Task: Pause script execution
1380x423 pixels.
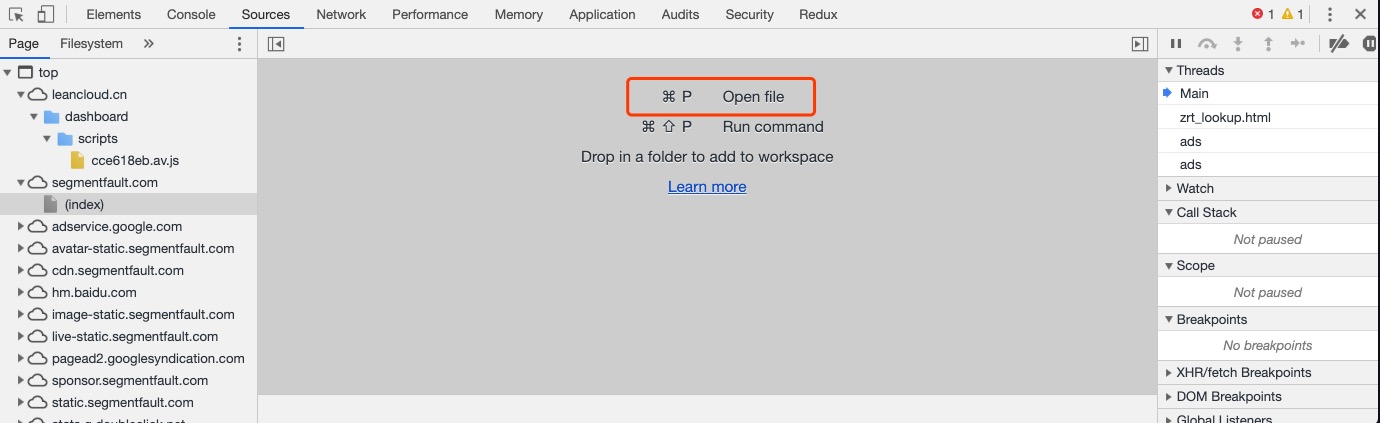Action: coord(1177,44)
